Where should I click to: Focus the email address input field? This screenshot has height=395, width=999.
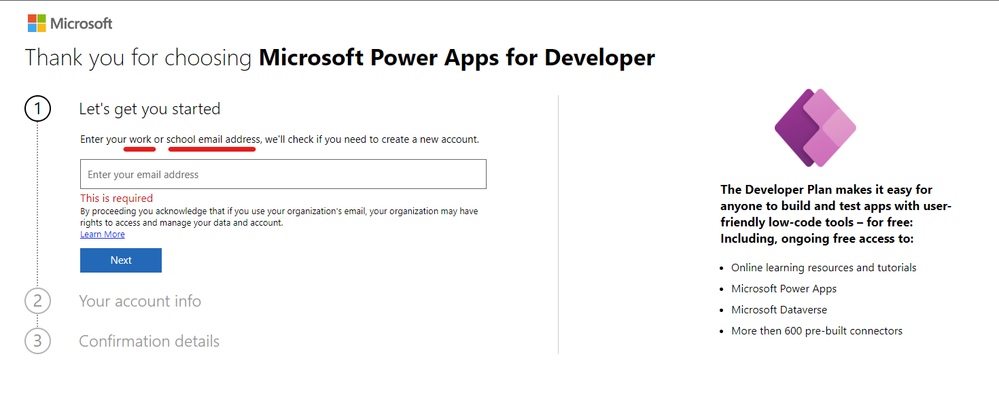tap(283, 174)
